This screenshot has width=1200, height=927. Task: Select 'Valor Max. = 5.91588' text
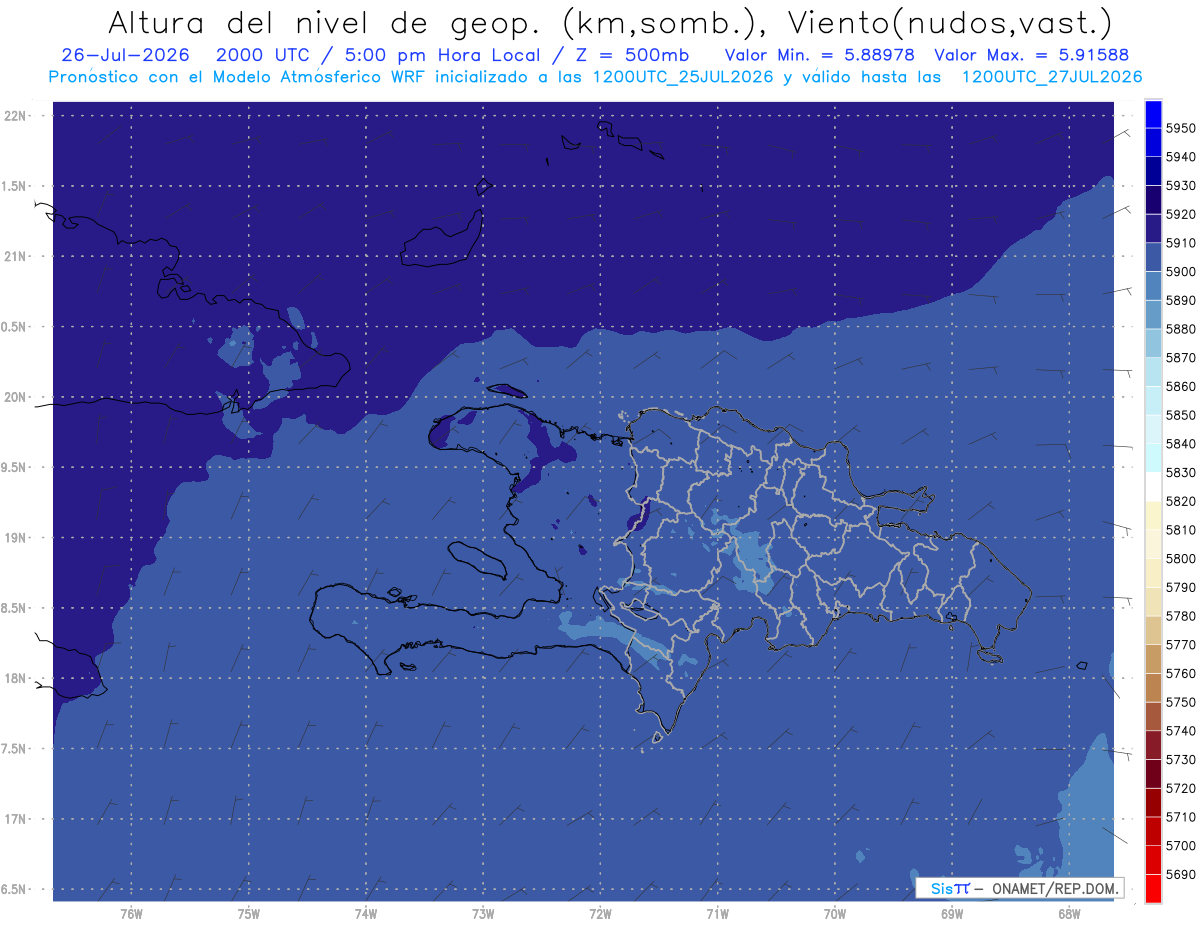coord(1032,55)
